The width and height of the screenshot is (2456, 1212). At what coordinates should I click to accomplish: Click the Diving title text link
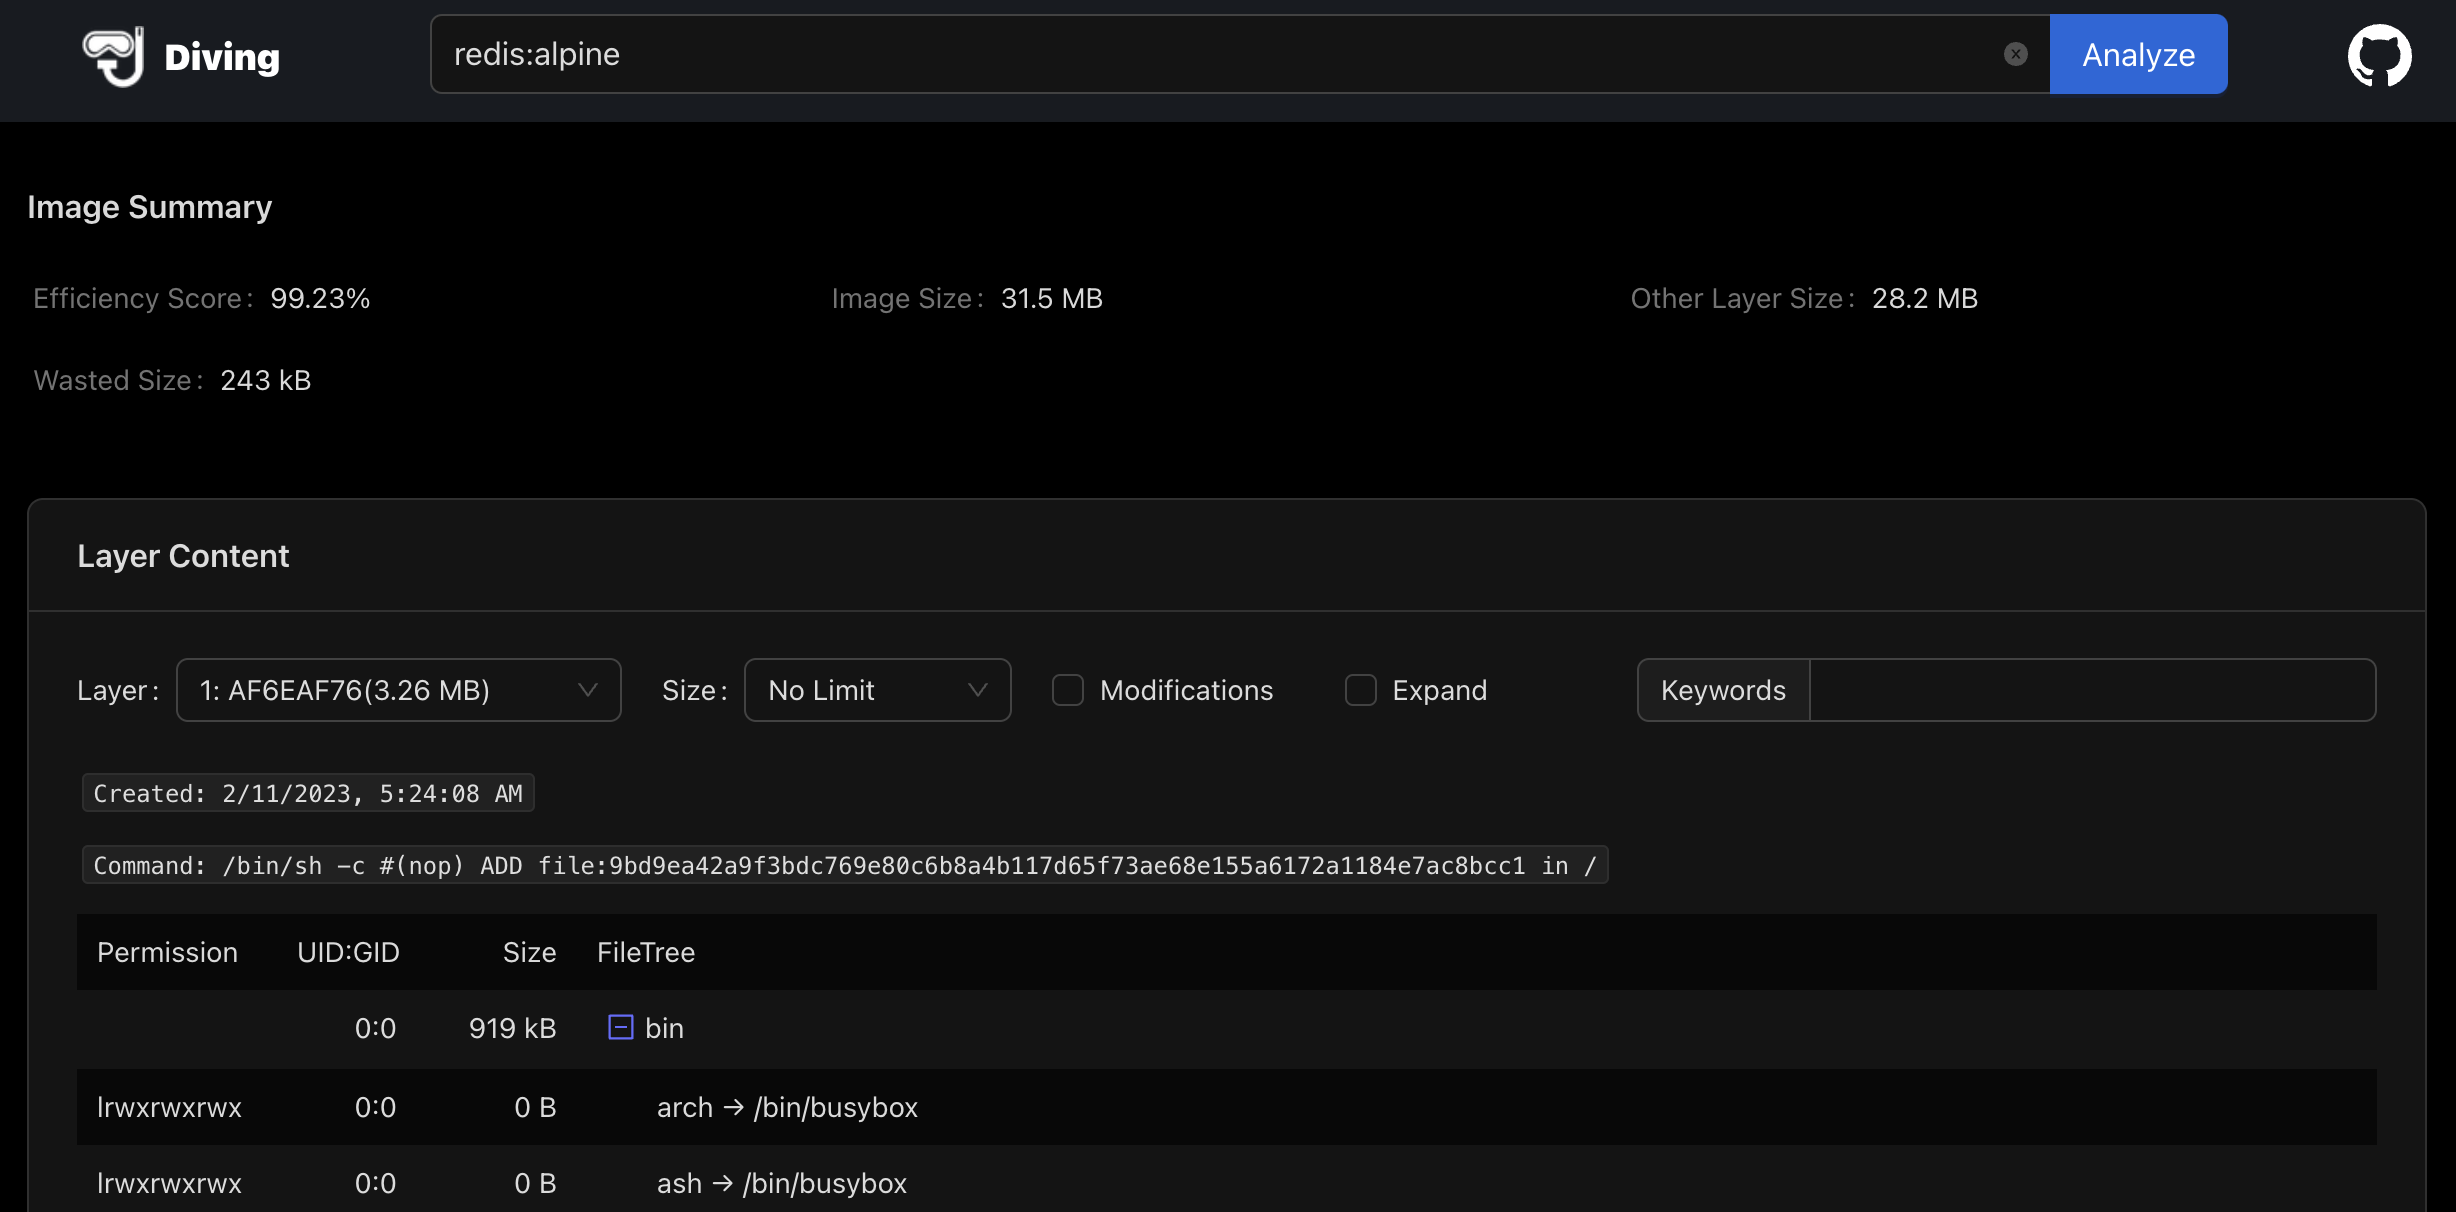coord(222,57)
